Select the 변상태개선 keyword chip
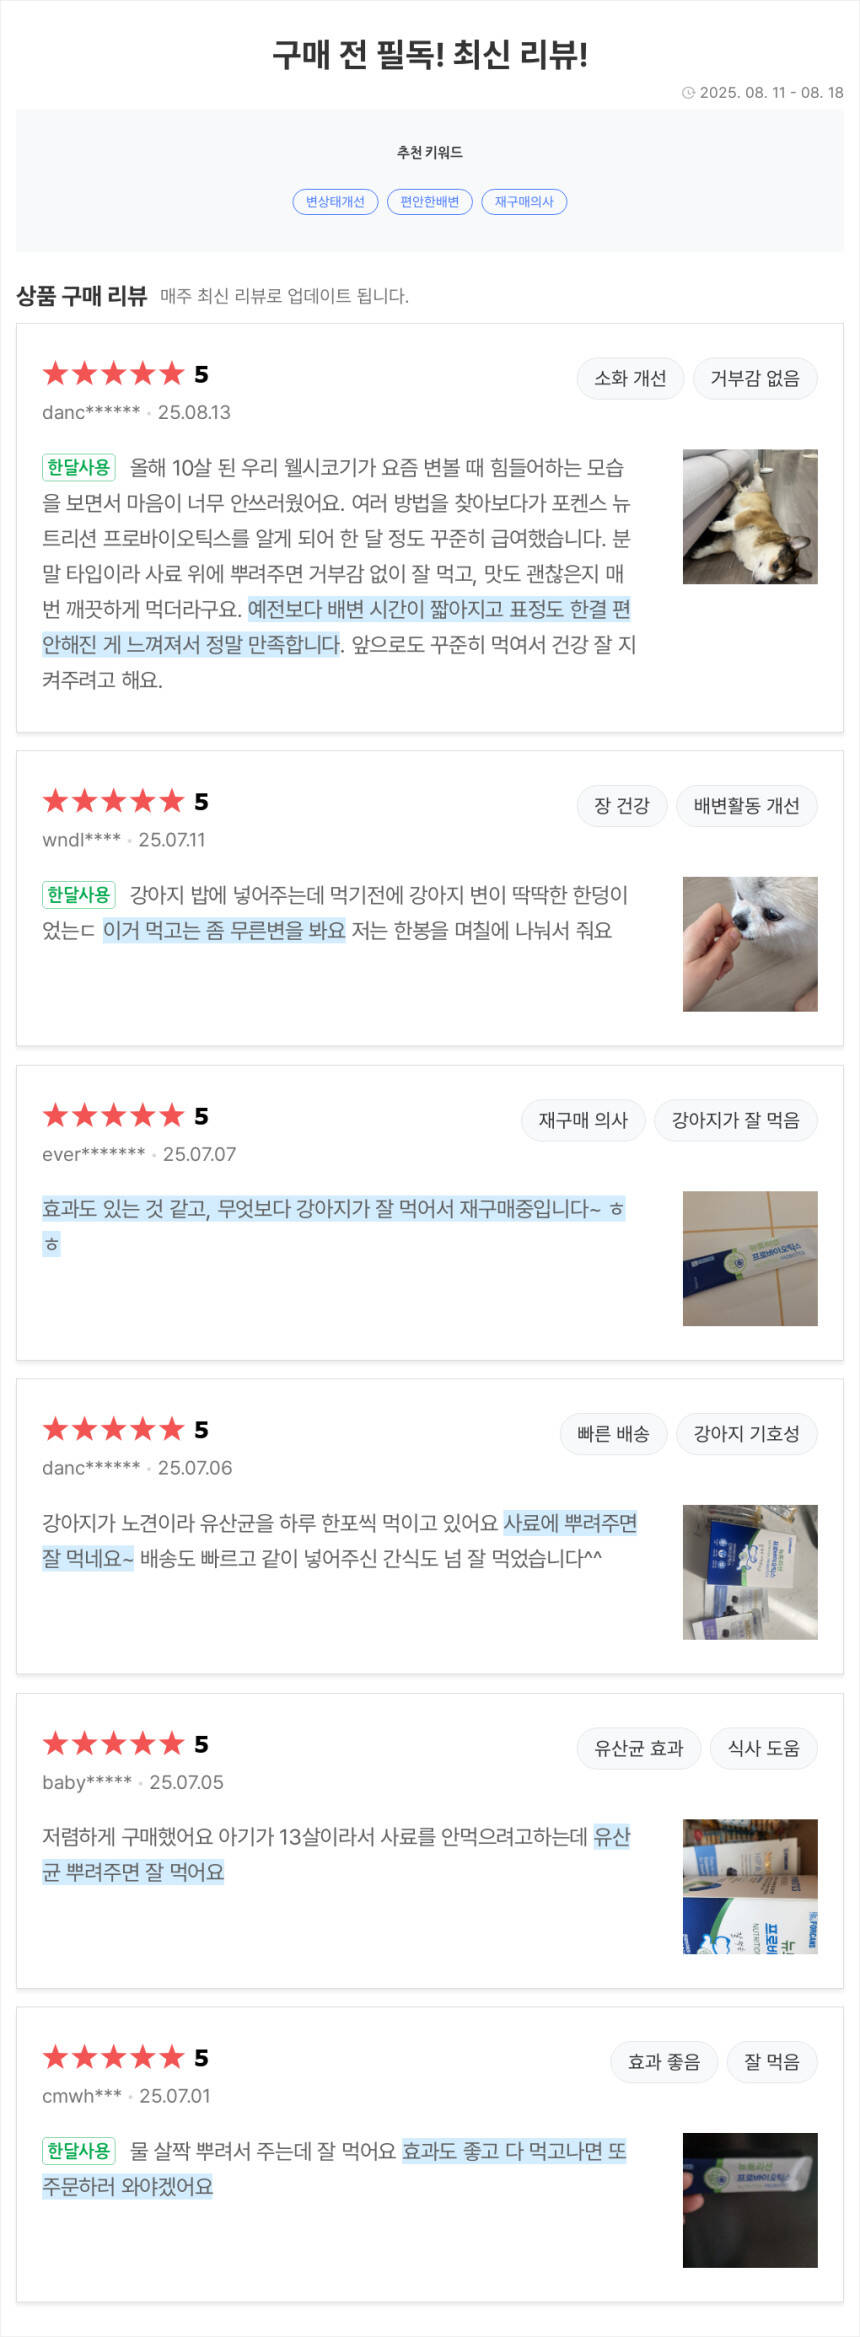 [335, 202]
